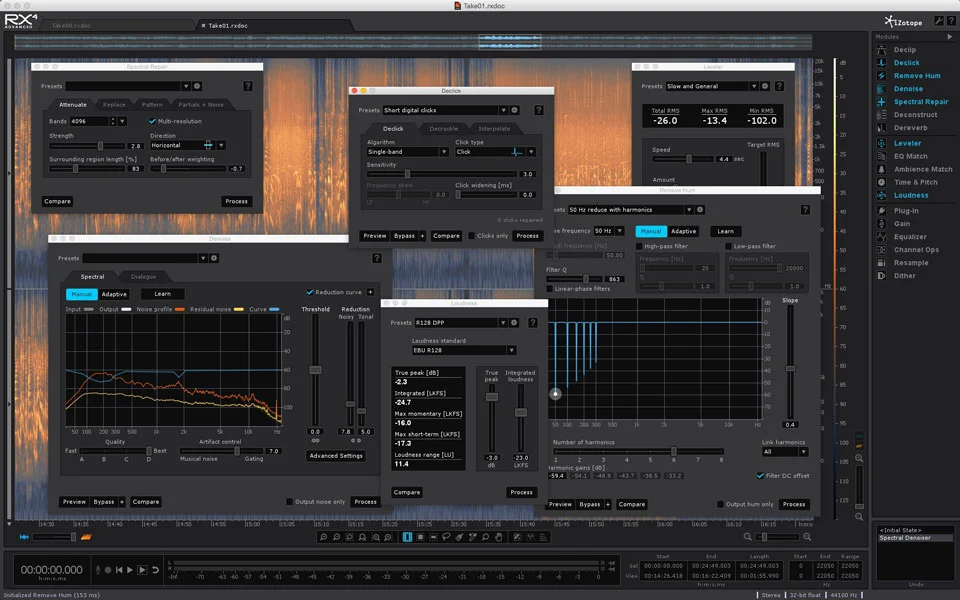Enable Output hum only checkbox
The image size is (960, 600).
(721, 504)
